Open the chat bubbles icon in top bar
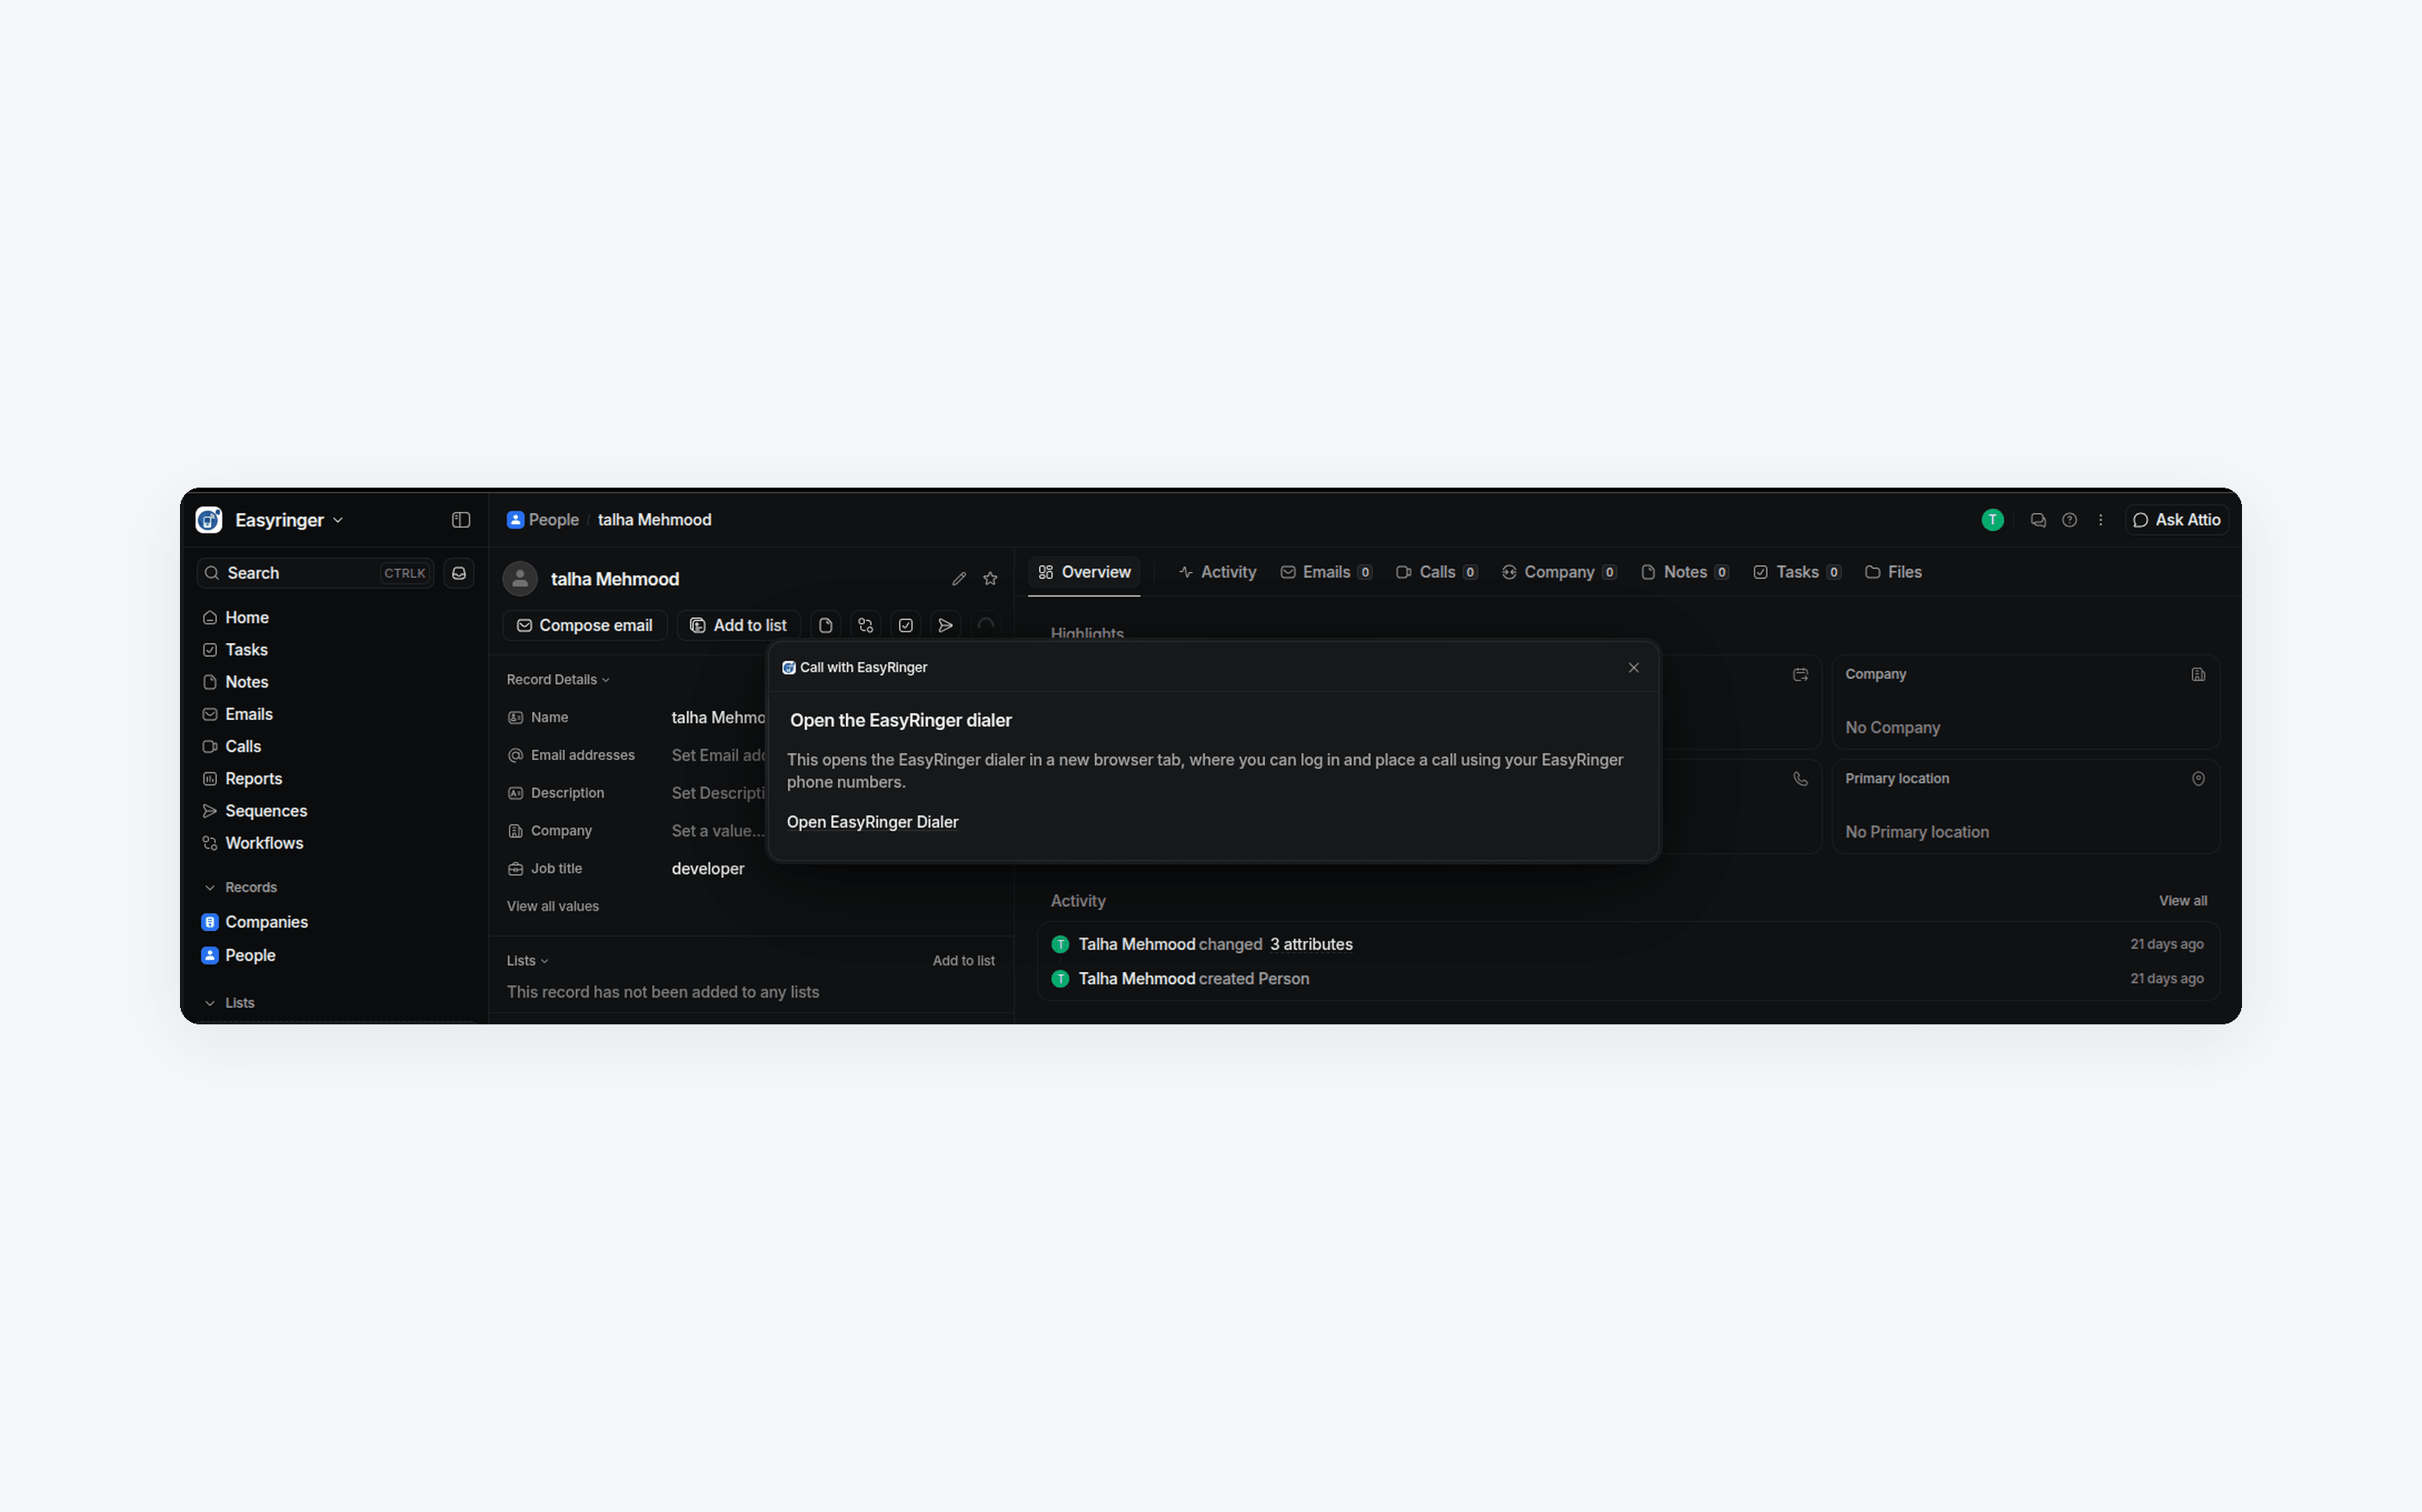The height and width of the screenshot is (1512, 2422). coord(2038,520)
